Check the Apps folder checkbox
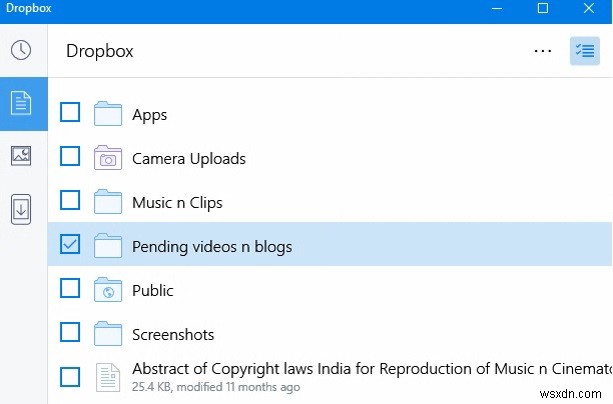 [70, 112]
